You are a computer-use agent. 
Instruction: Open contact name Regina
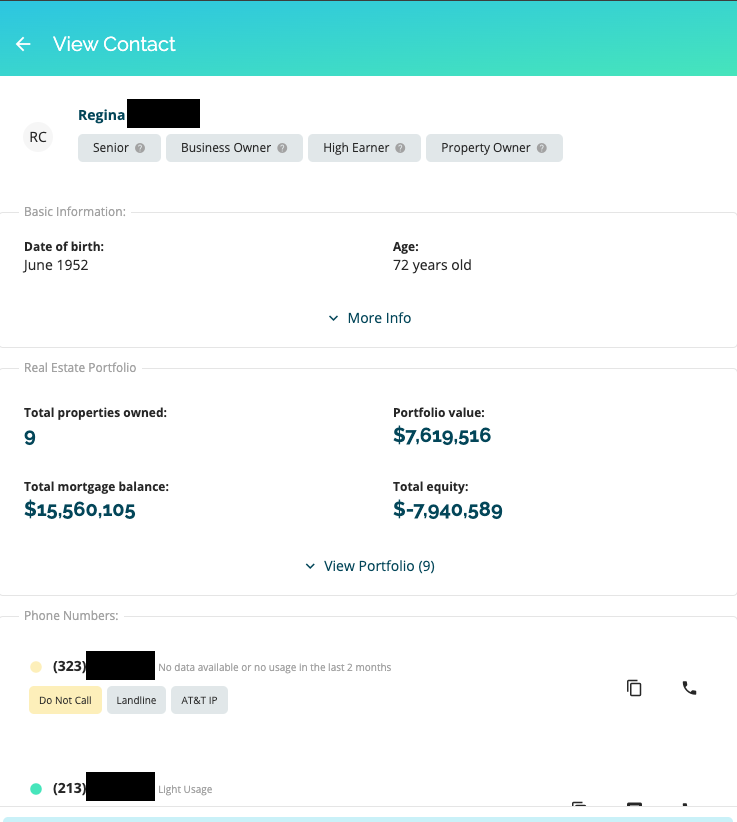click(x=102, y=115)
